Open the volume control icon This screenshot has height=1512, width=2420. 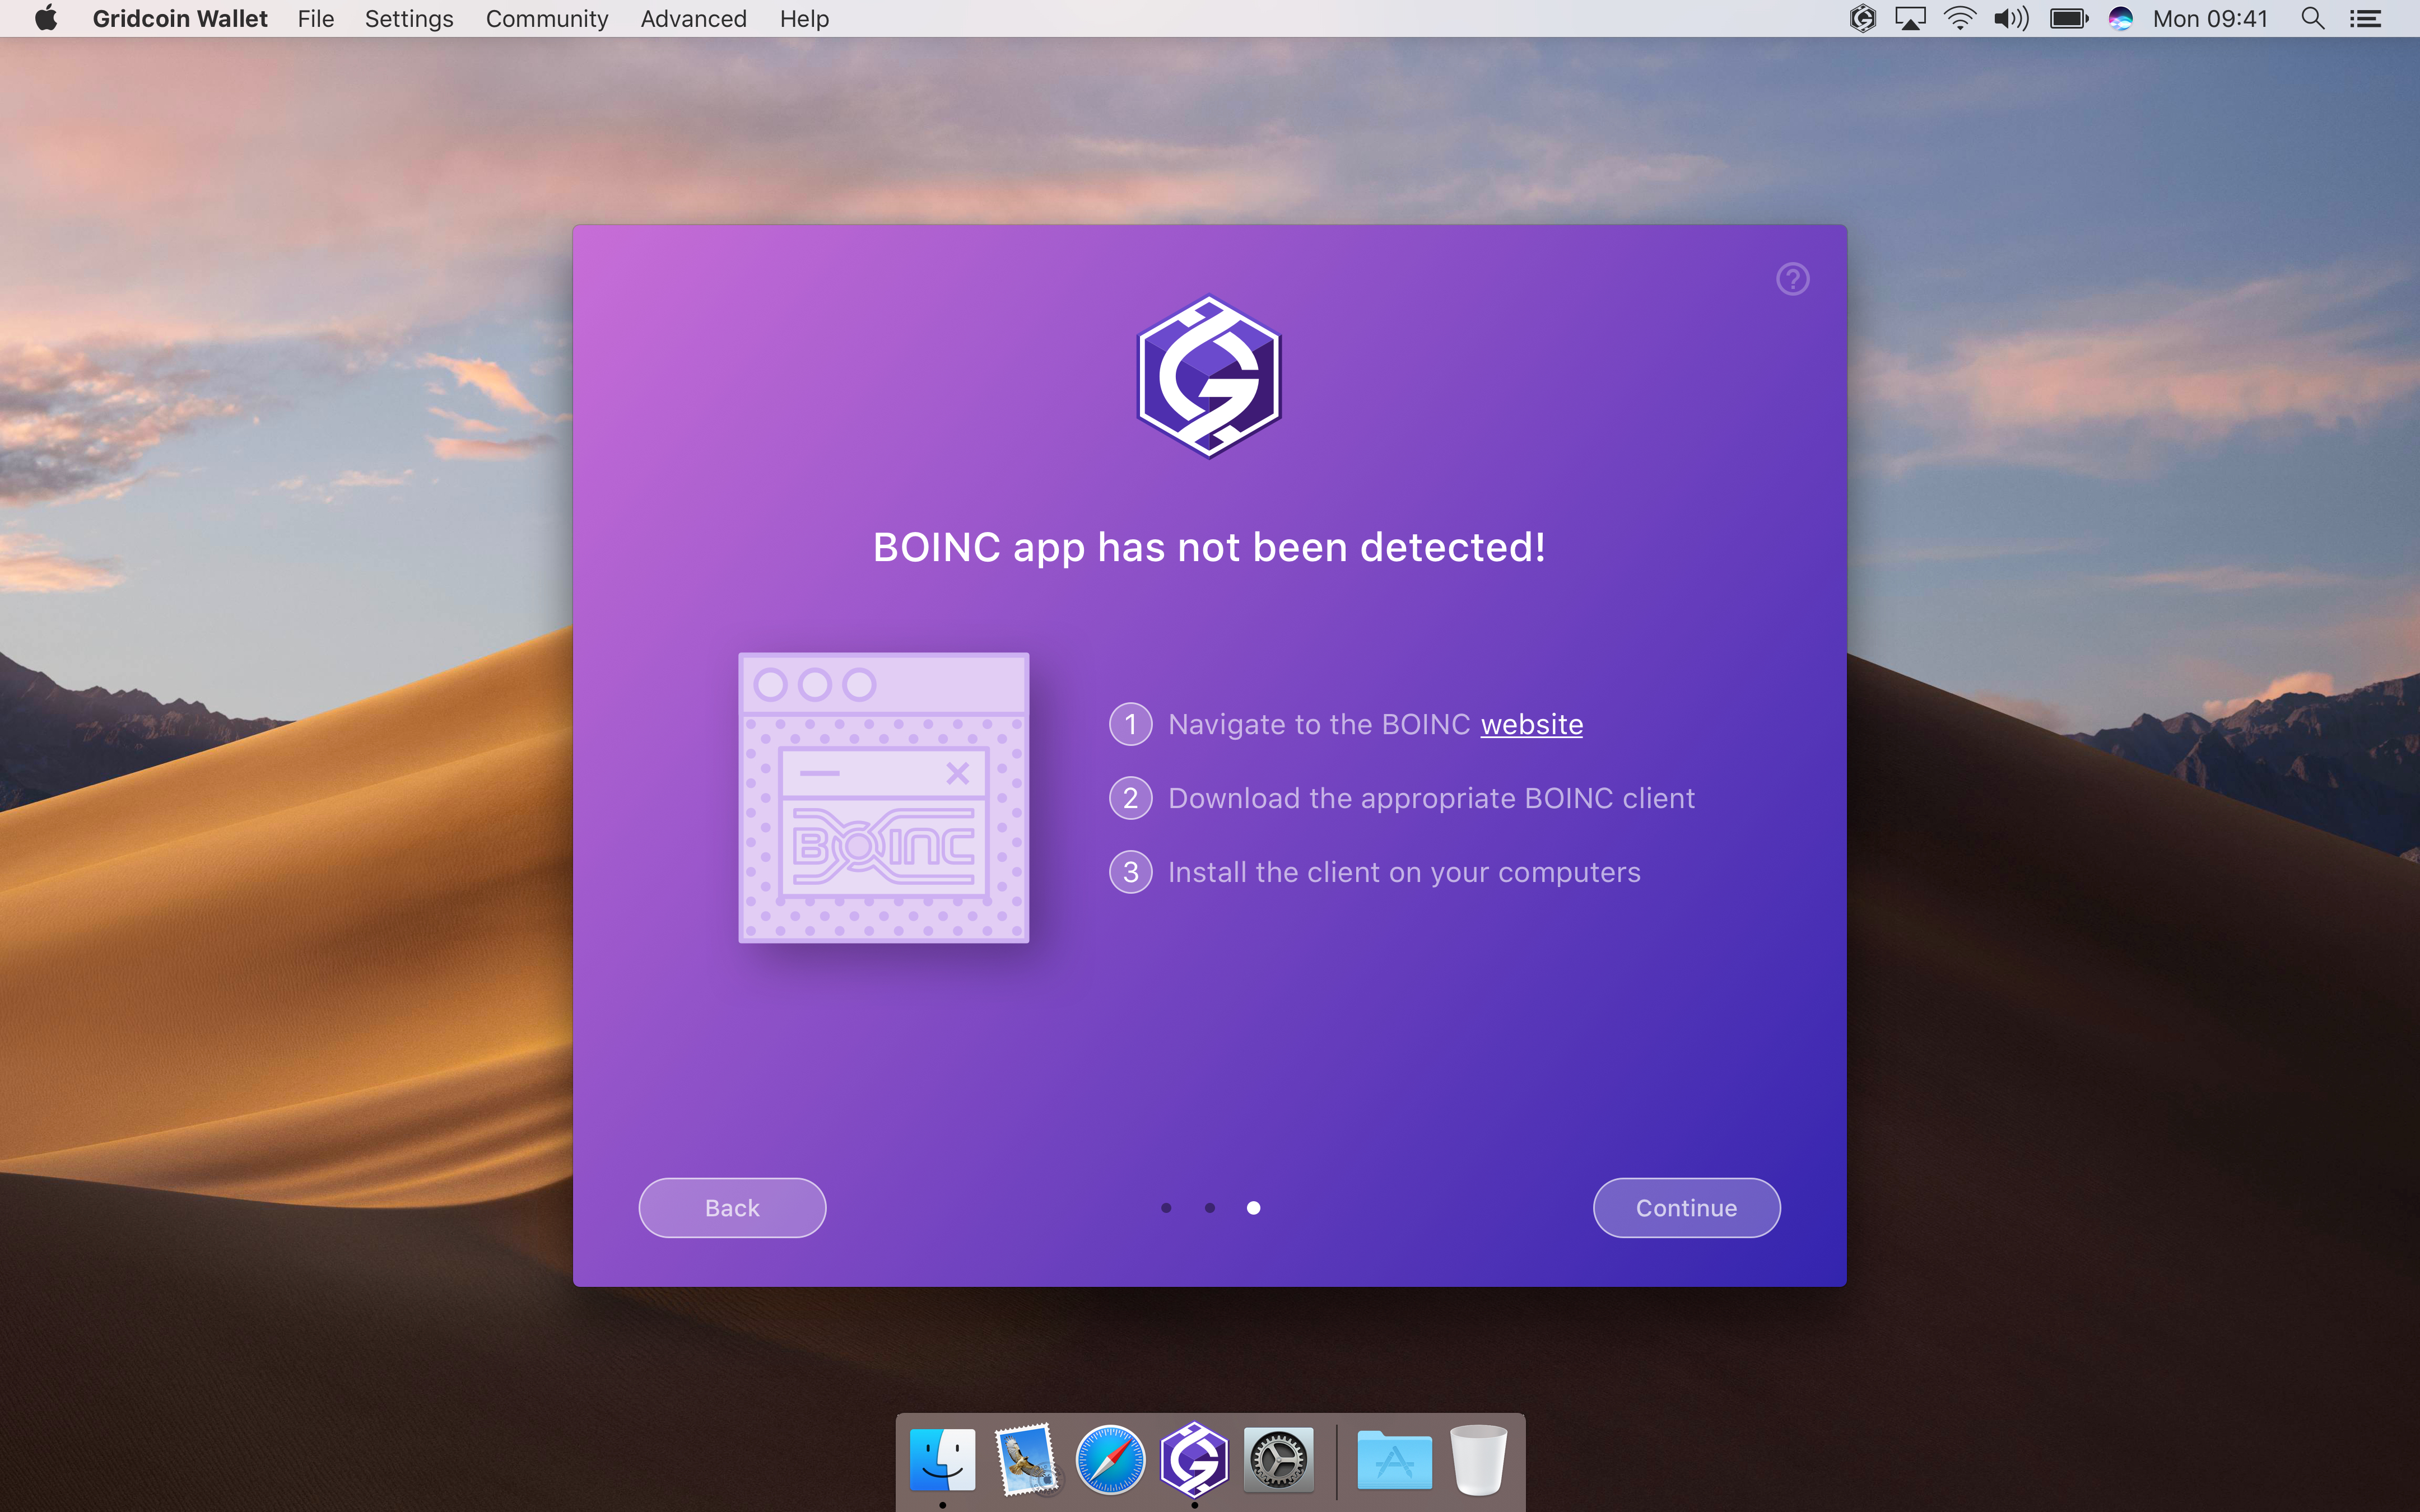click(2011, 18)
